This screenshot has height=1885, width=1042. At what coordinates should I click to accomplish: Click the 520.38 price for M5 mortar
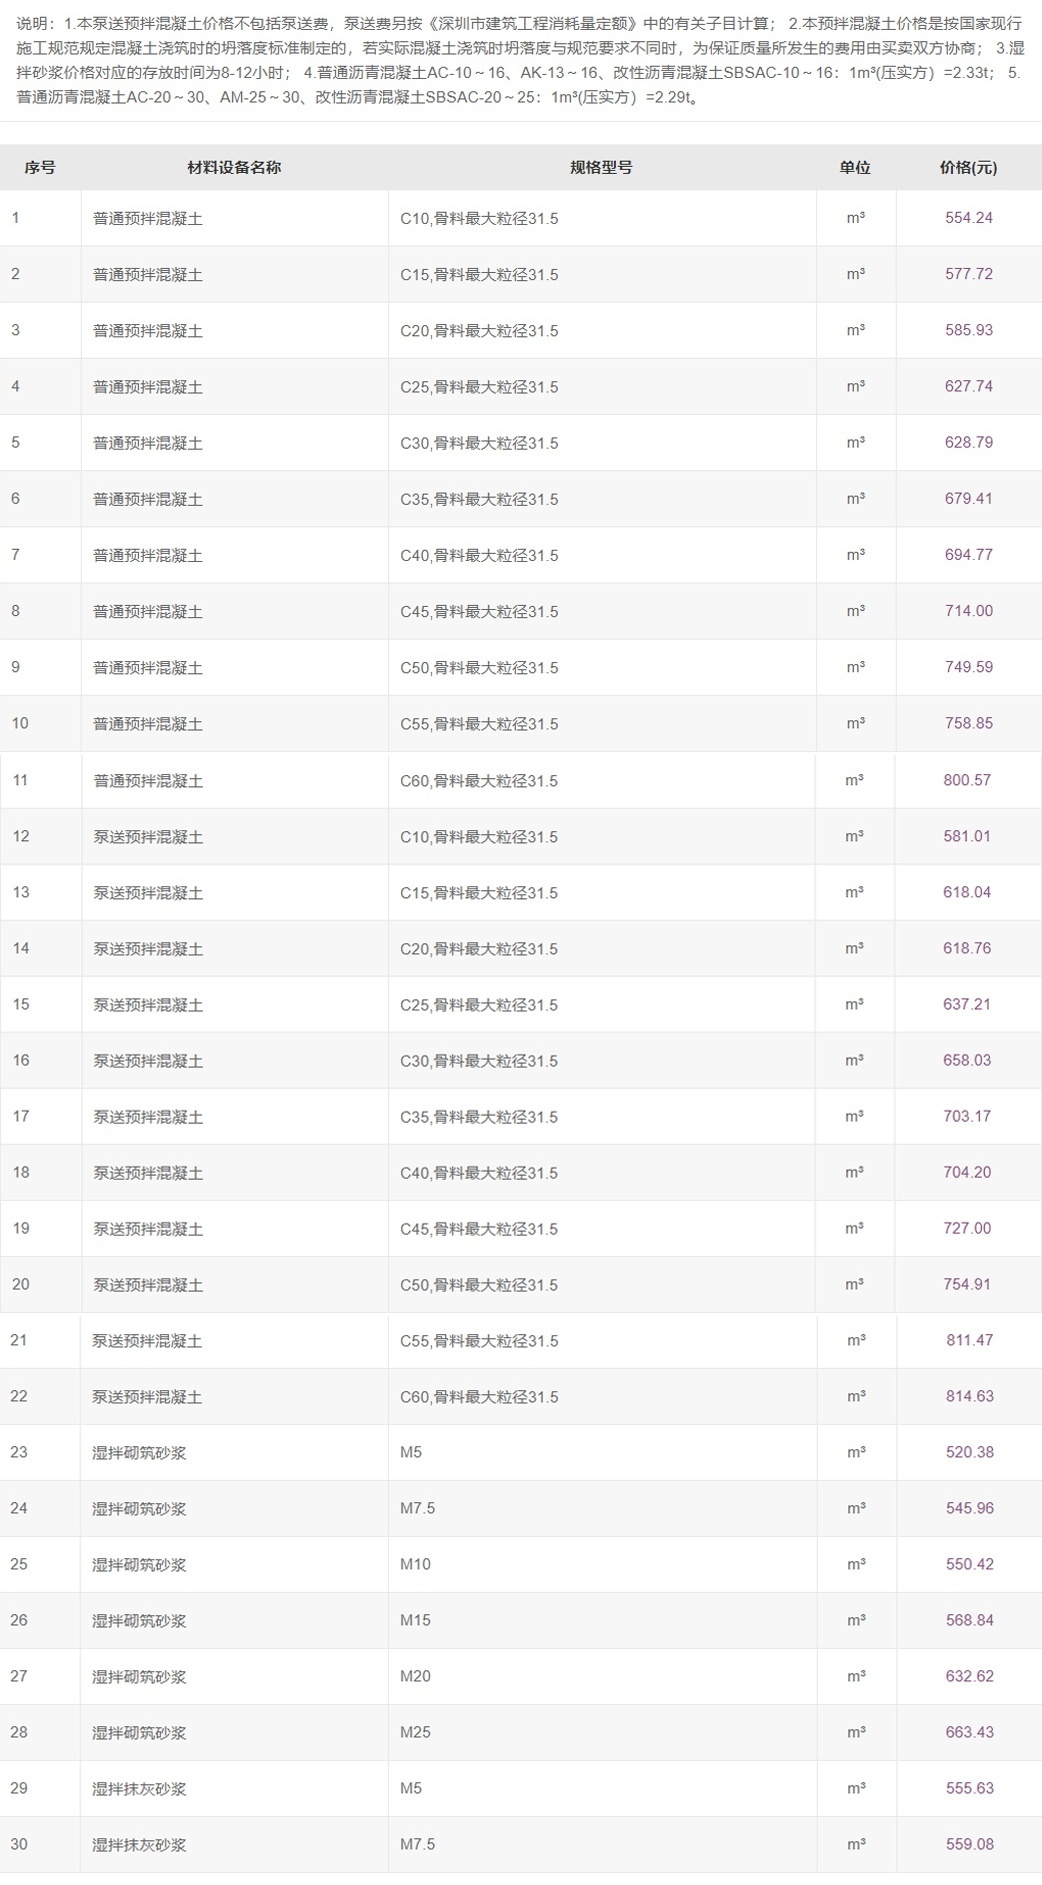point(969,1452)
